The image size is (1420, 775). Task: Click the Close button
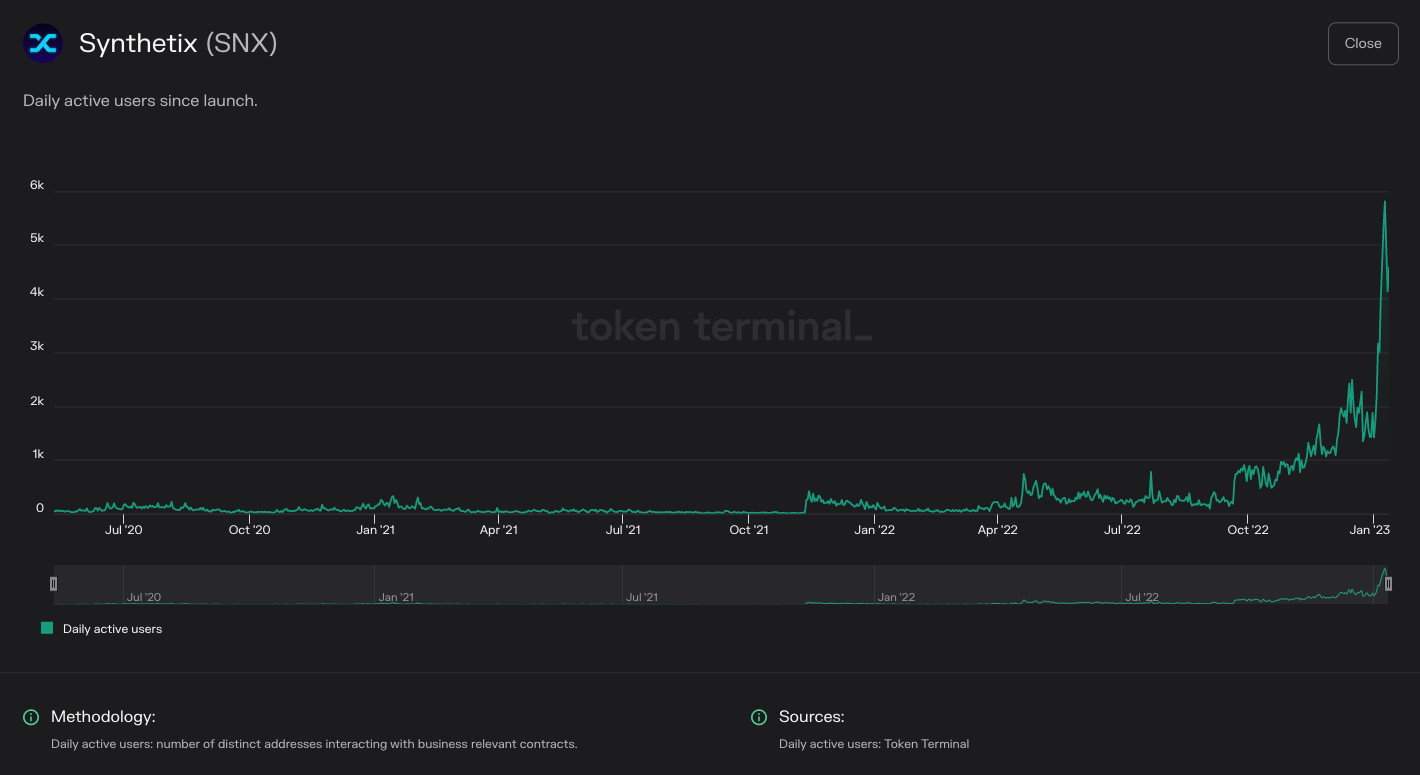pyautogui.click(x=1362, y=43)
